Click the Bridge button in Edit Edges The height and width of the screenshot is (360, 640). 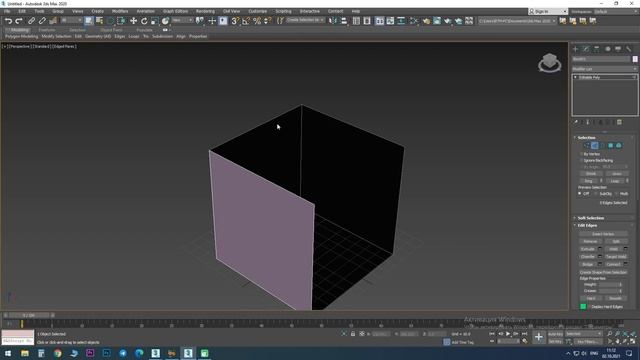coord(588,264)
